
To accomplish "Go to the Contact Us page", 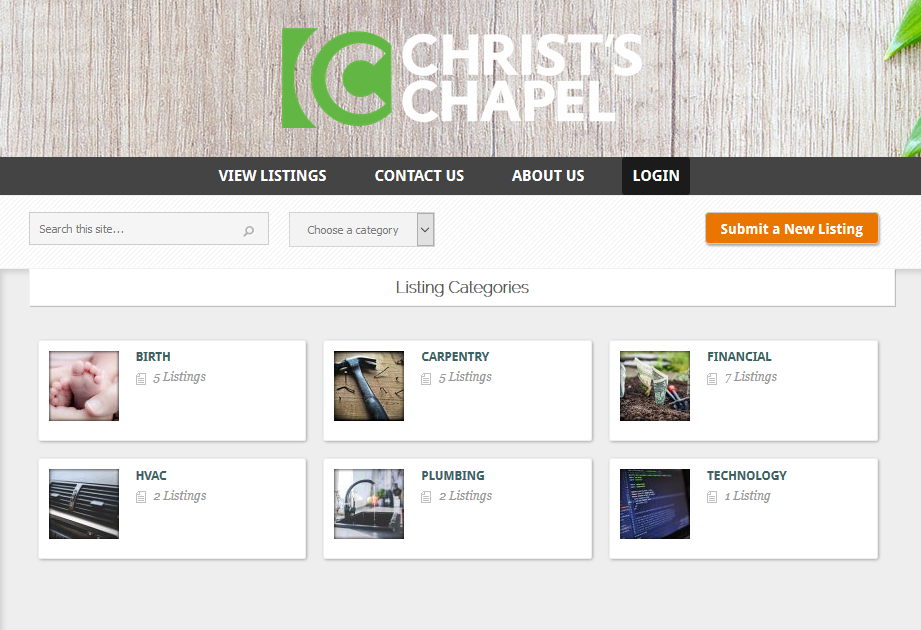I will pos(419,176).
